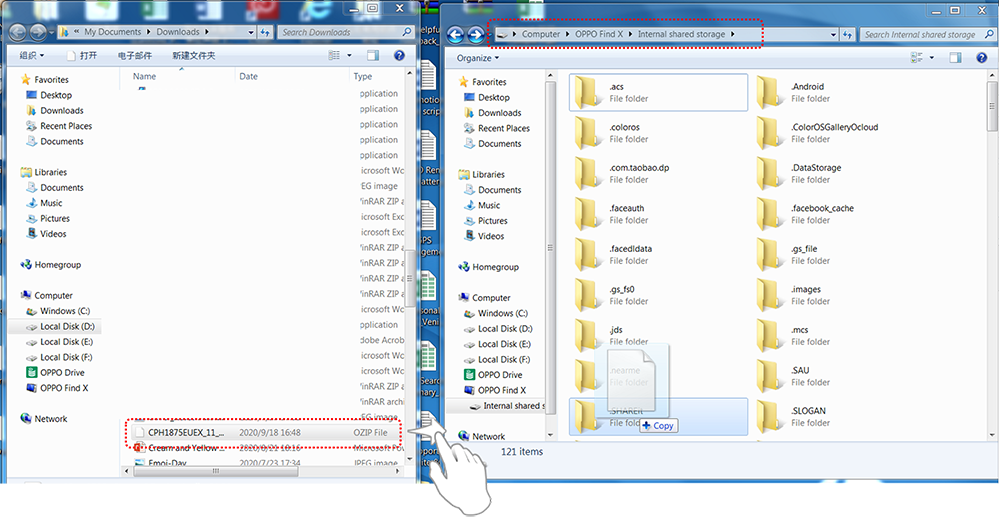Screen dimensions: 999x518
Task: Select the .com.taobao.dp folder
Action: 622,173
